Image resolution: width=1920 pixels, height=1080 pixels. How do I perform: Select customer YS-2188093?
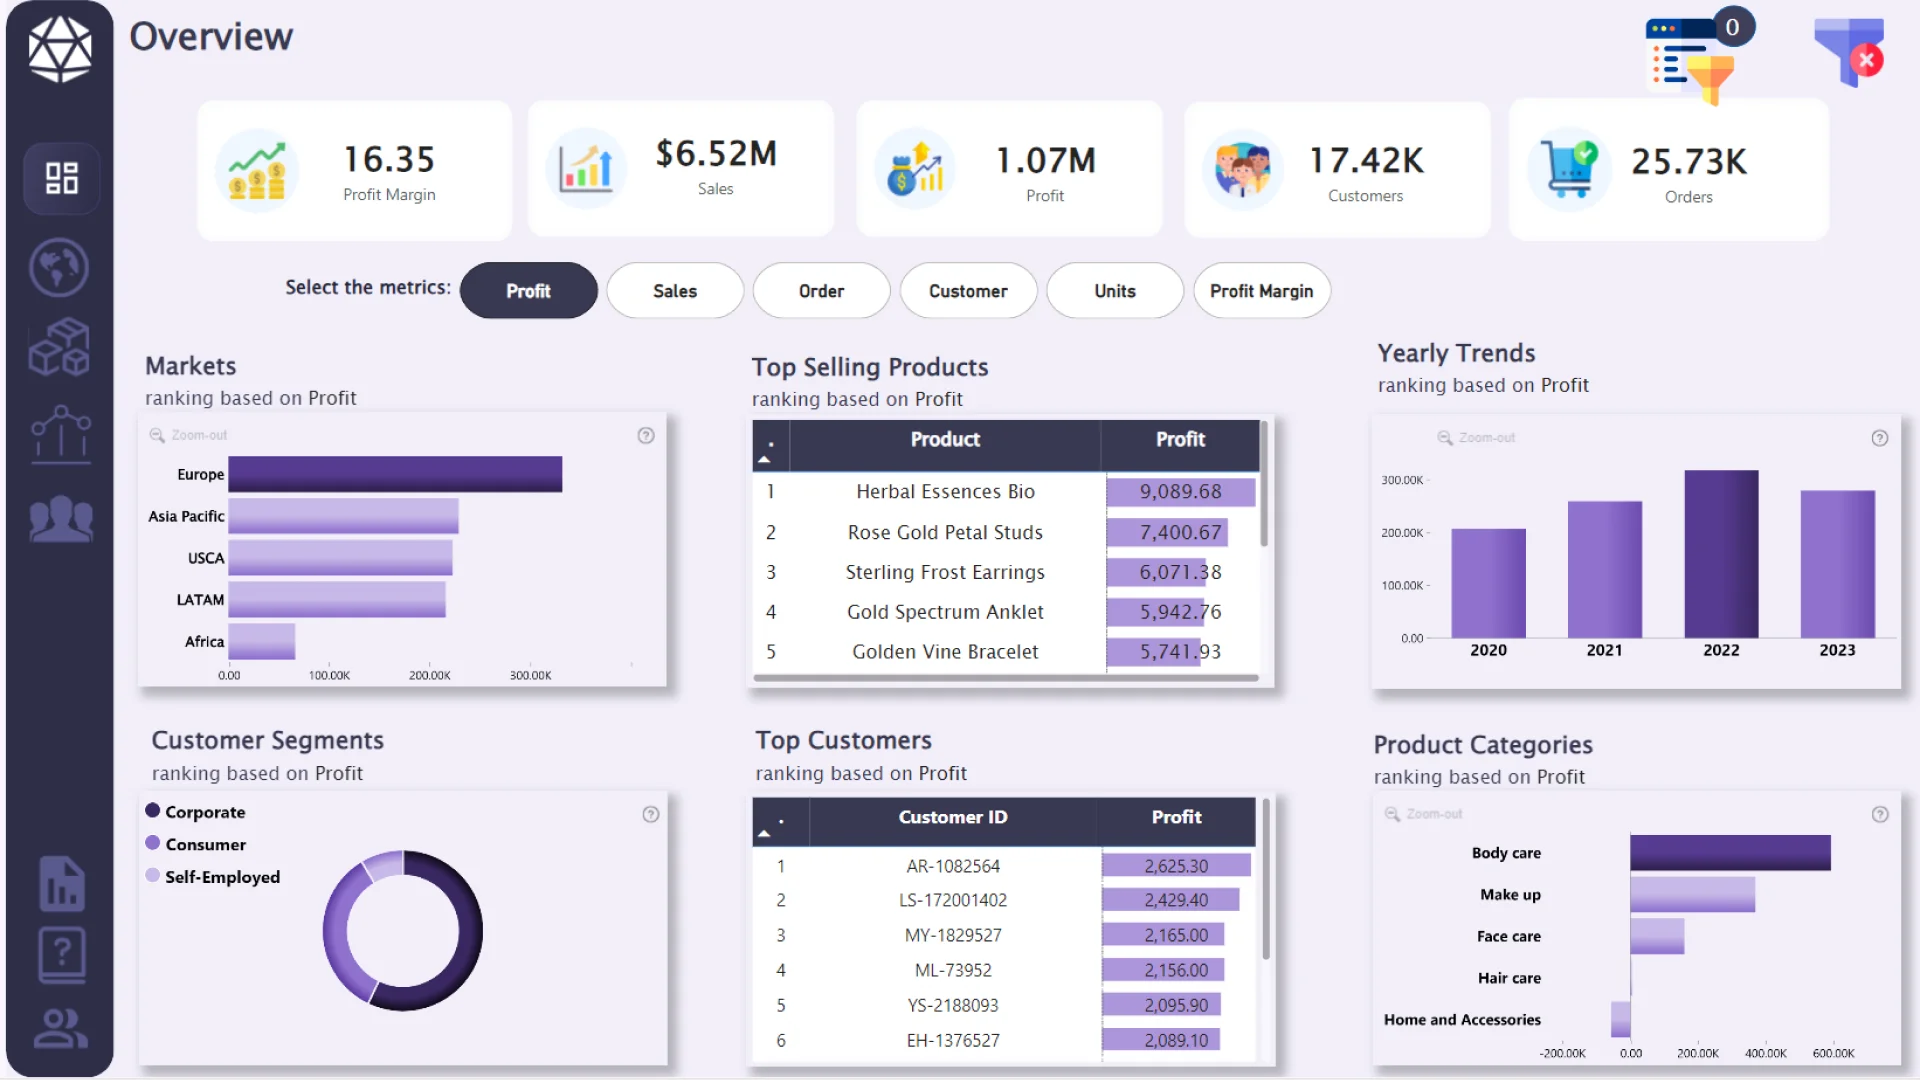tap(1004, 1005)
